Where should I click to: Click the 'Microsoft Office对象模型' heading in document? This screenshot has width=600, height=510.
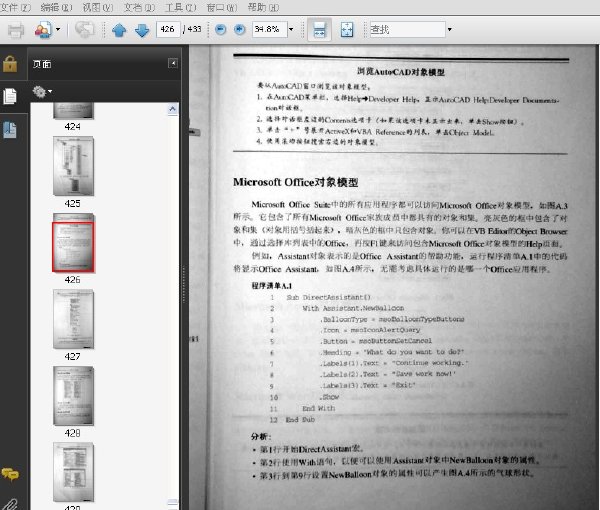[296, 182]
